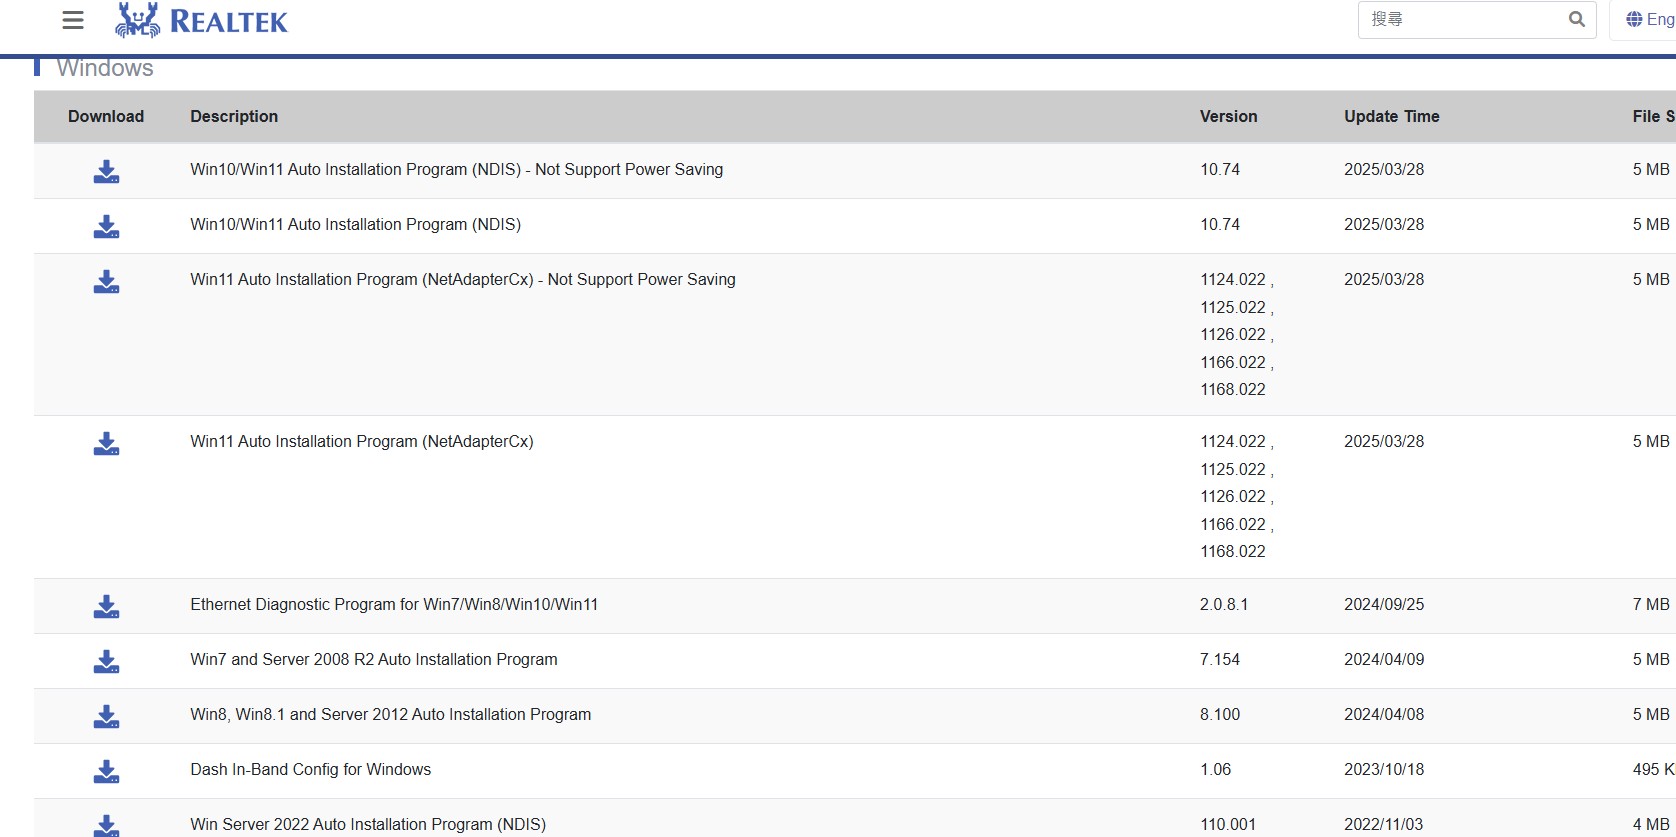Viewport: 1676px width, 837px height.
Task: Download Dash In-Band Config for Windows
Action: click(106, 771)
